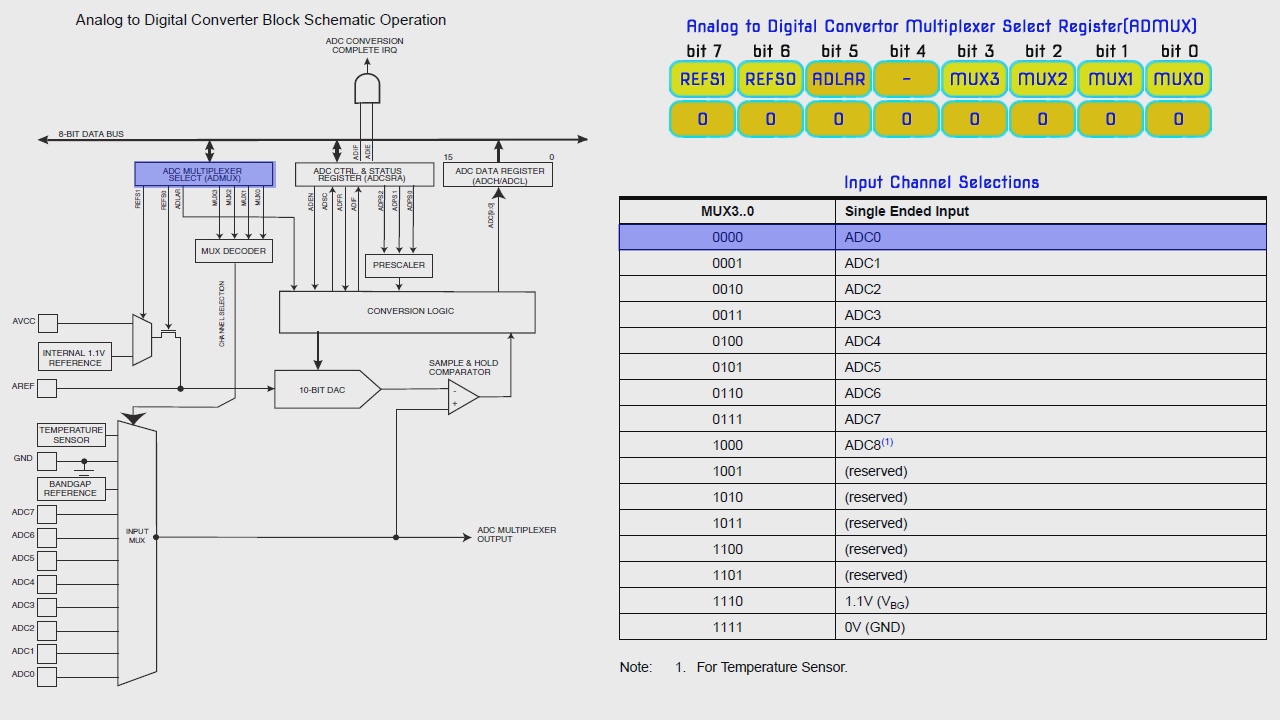Click the MUX0 register bit
The height and width of the screenshot is (720, 1280).
click(1178, 79)
